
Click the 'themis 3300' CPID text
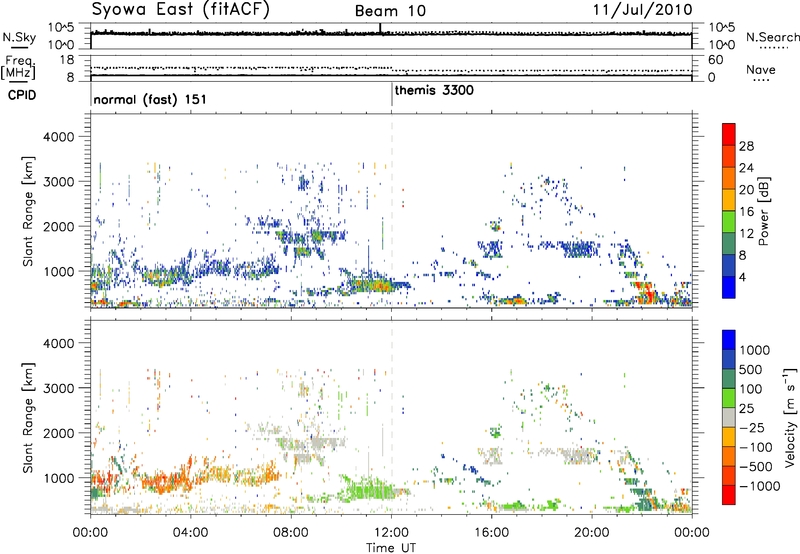(x=434, y=90)
